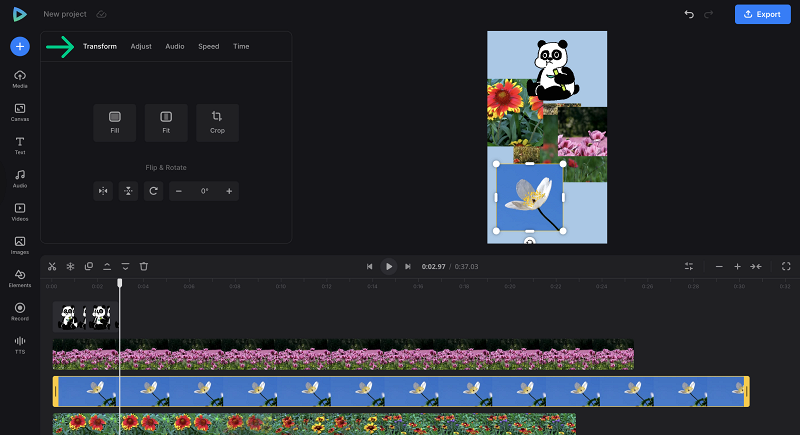Switch to the Adjust tab
The height and width of the screenshot is (435, 800).
[141, 46]
